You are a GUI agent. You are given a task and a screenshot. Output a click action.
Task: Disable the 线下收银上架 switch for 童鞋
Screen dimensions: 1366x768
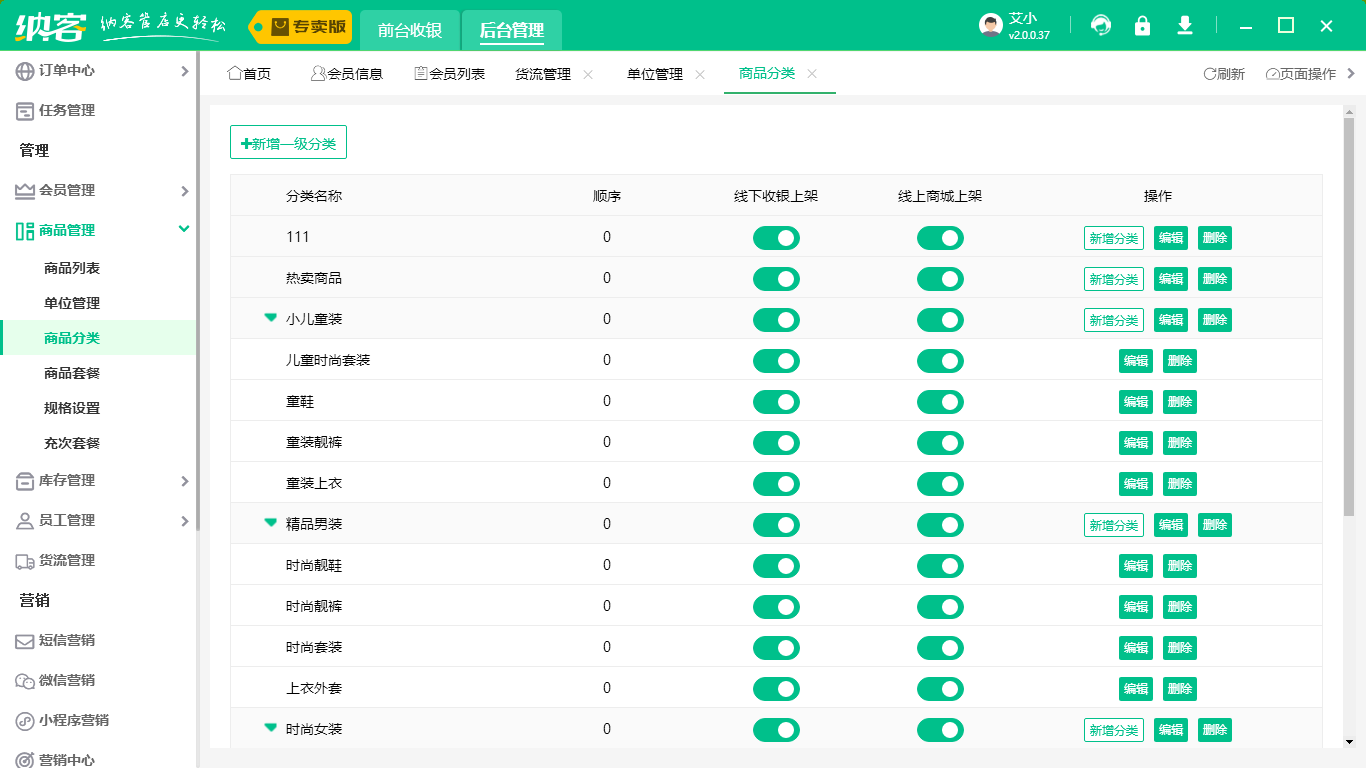776,401
